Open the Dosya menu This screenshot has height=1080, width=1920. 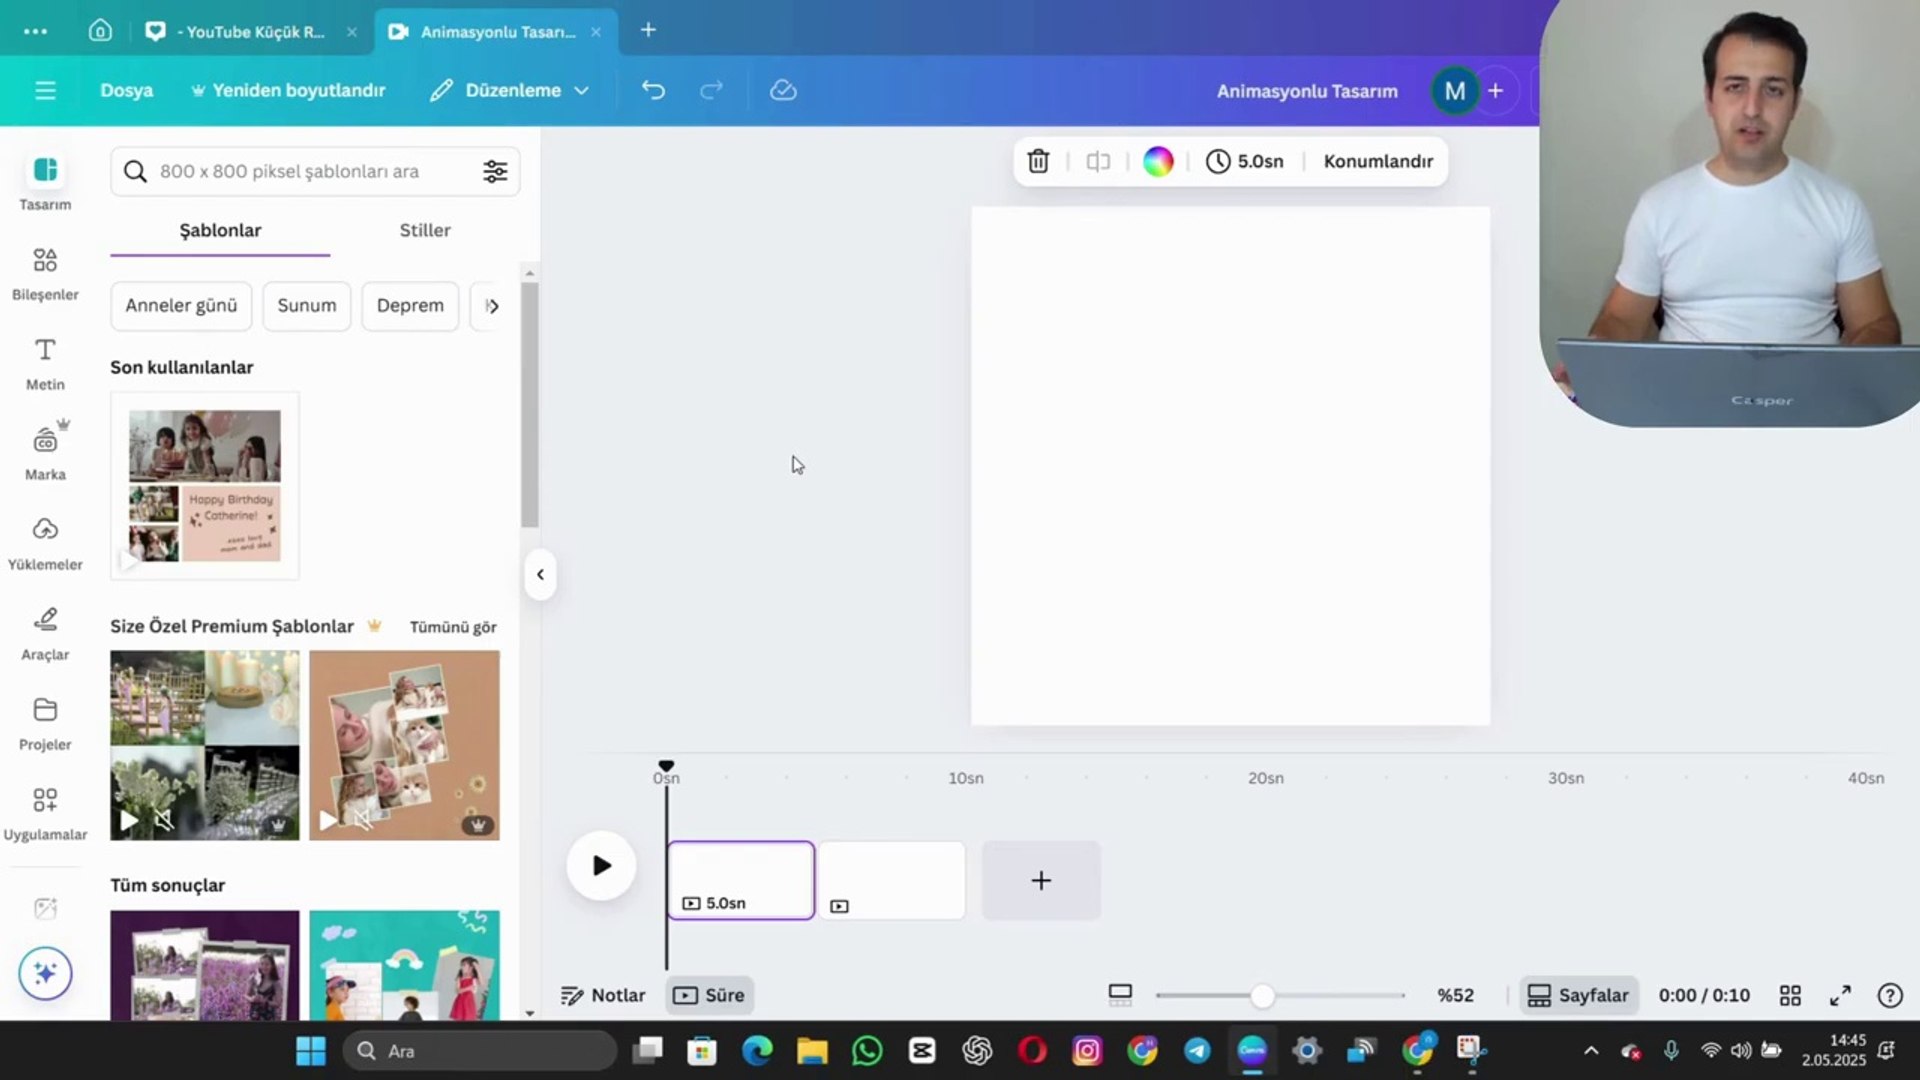tap(126, 90)
